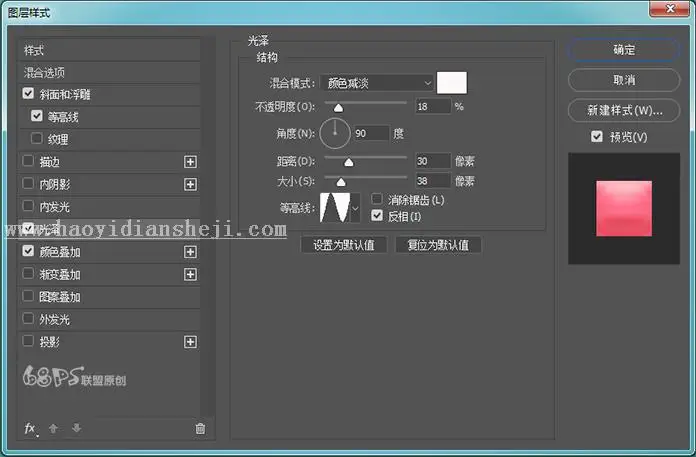The height and width of the screenshot is (457, 696).
Task: Enable the Inner Shadow (内阴影) checkbox
Action: click(x=28, y=183)
